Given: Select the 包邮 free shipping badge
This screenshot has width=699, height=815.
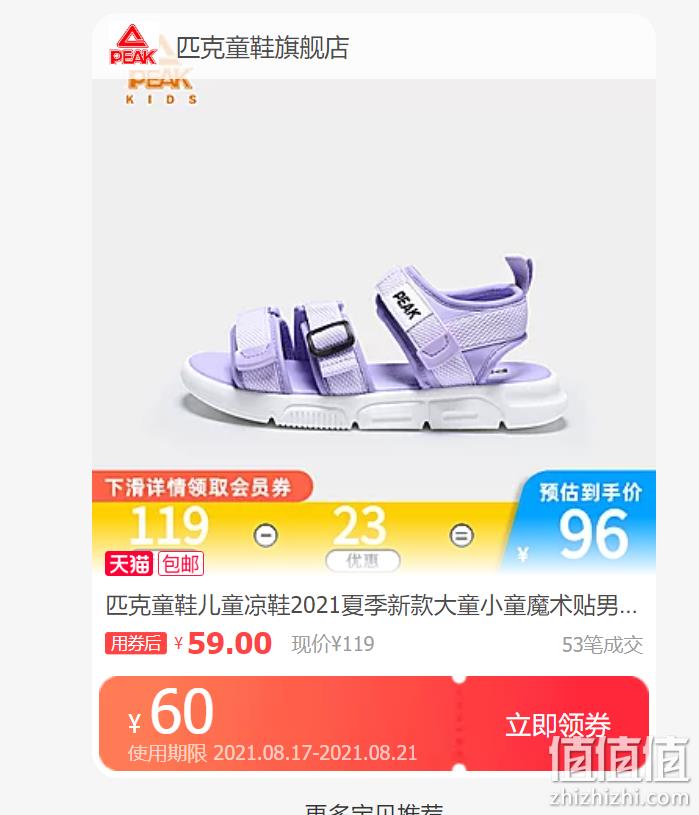Looking at the screenshot, I should 181,564.
